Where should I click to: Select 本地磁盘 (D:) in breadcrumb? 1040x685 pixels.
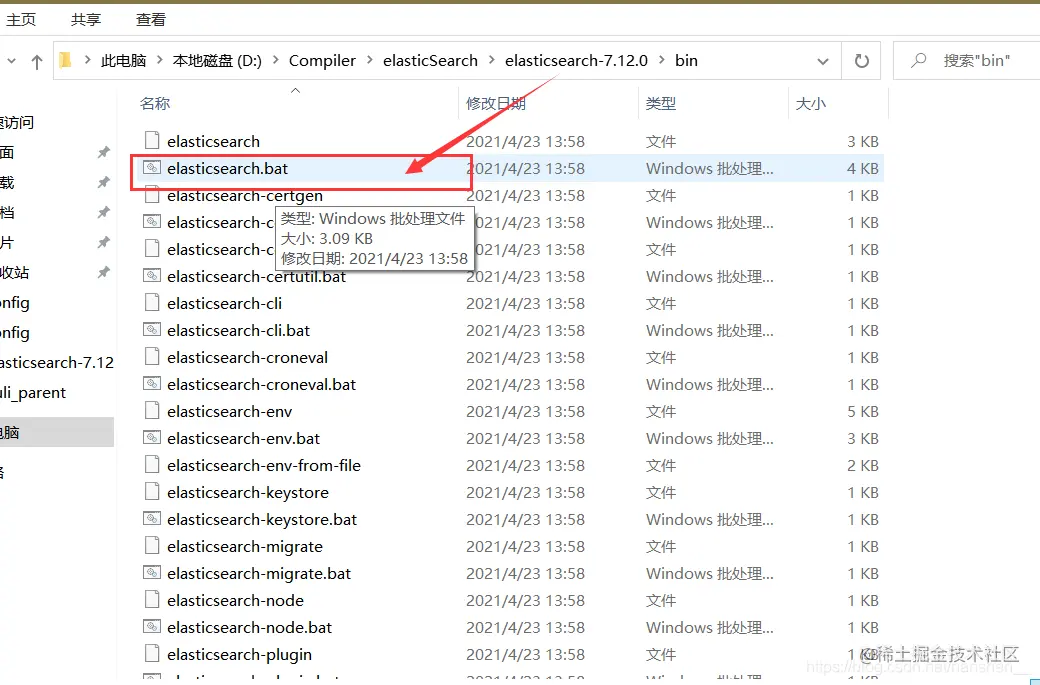(217, 61)
